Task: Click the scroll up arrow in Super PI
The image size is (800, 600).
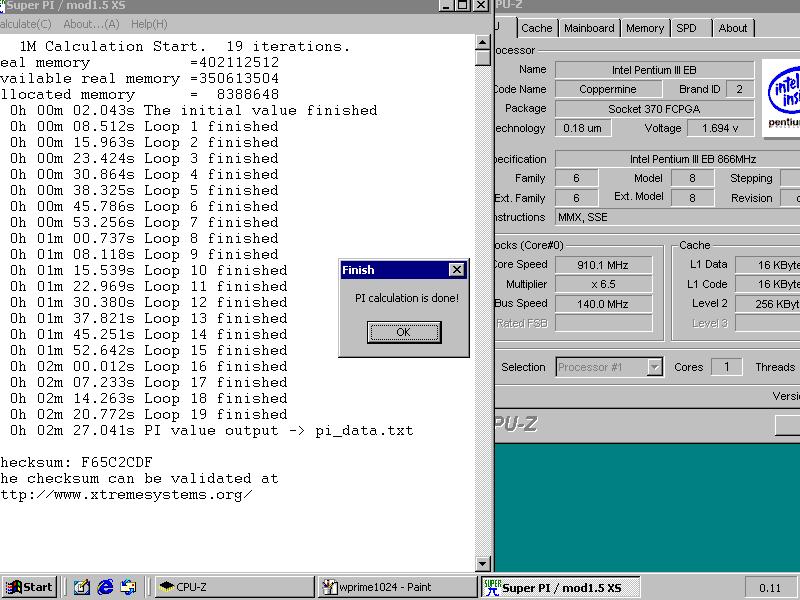Action: (483, 42)
